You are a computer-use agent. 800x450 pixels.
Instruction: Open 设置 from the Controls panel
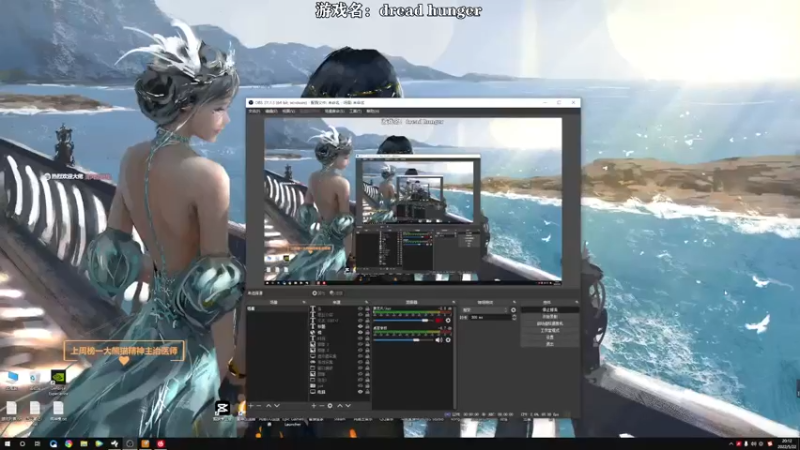[x=549, y=337]
